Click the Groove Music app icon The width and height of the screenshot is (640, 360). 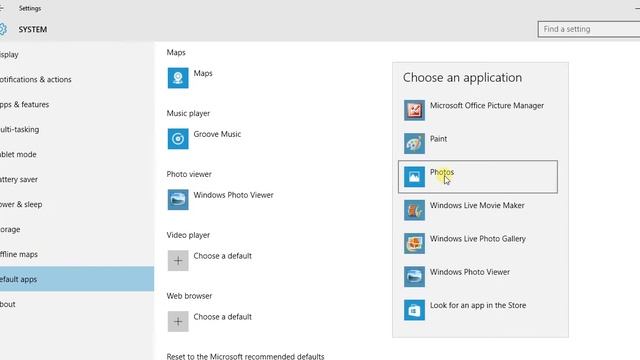(x=178, y=138)
